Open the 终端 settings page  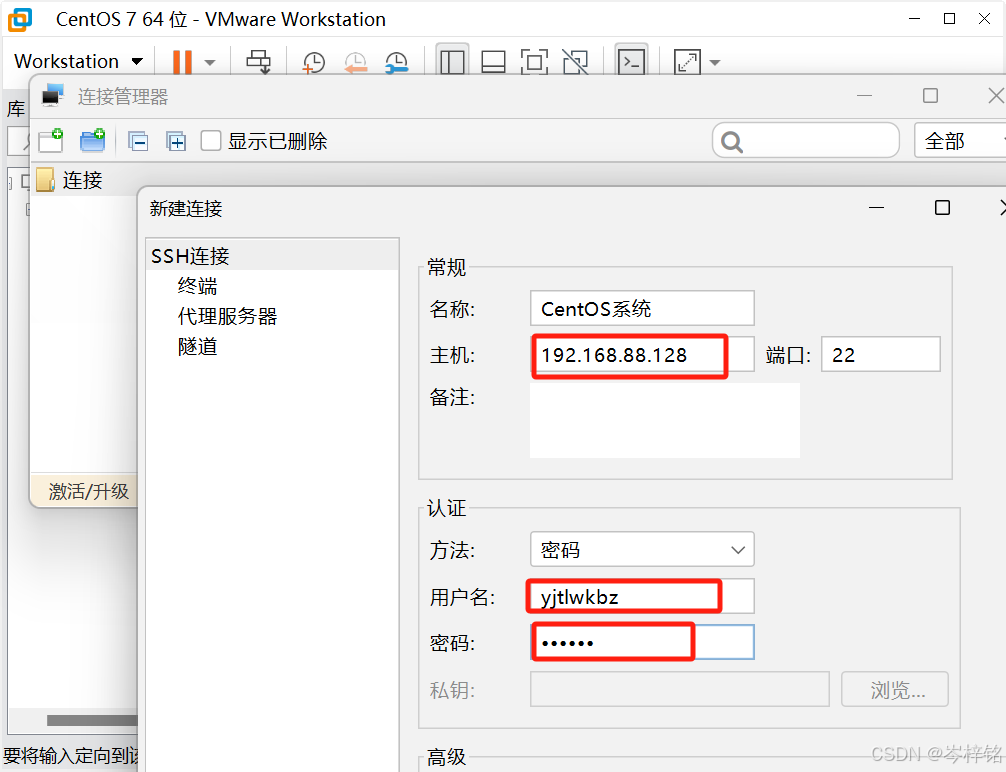(198, 286)
